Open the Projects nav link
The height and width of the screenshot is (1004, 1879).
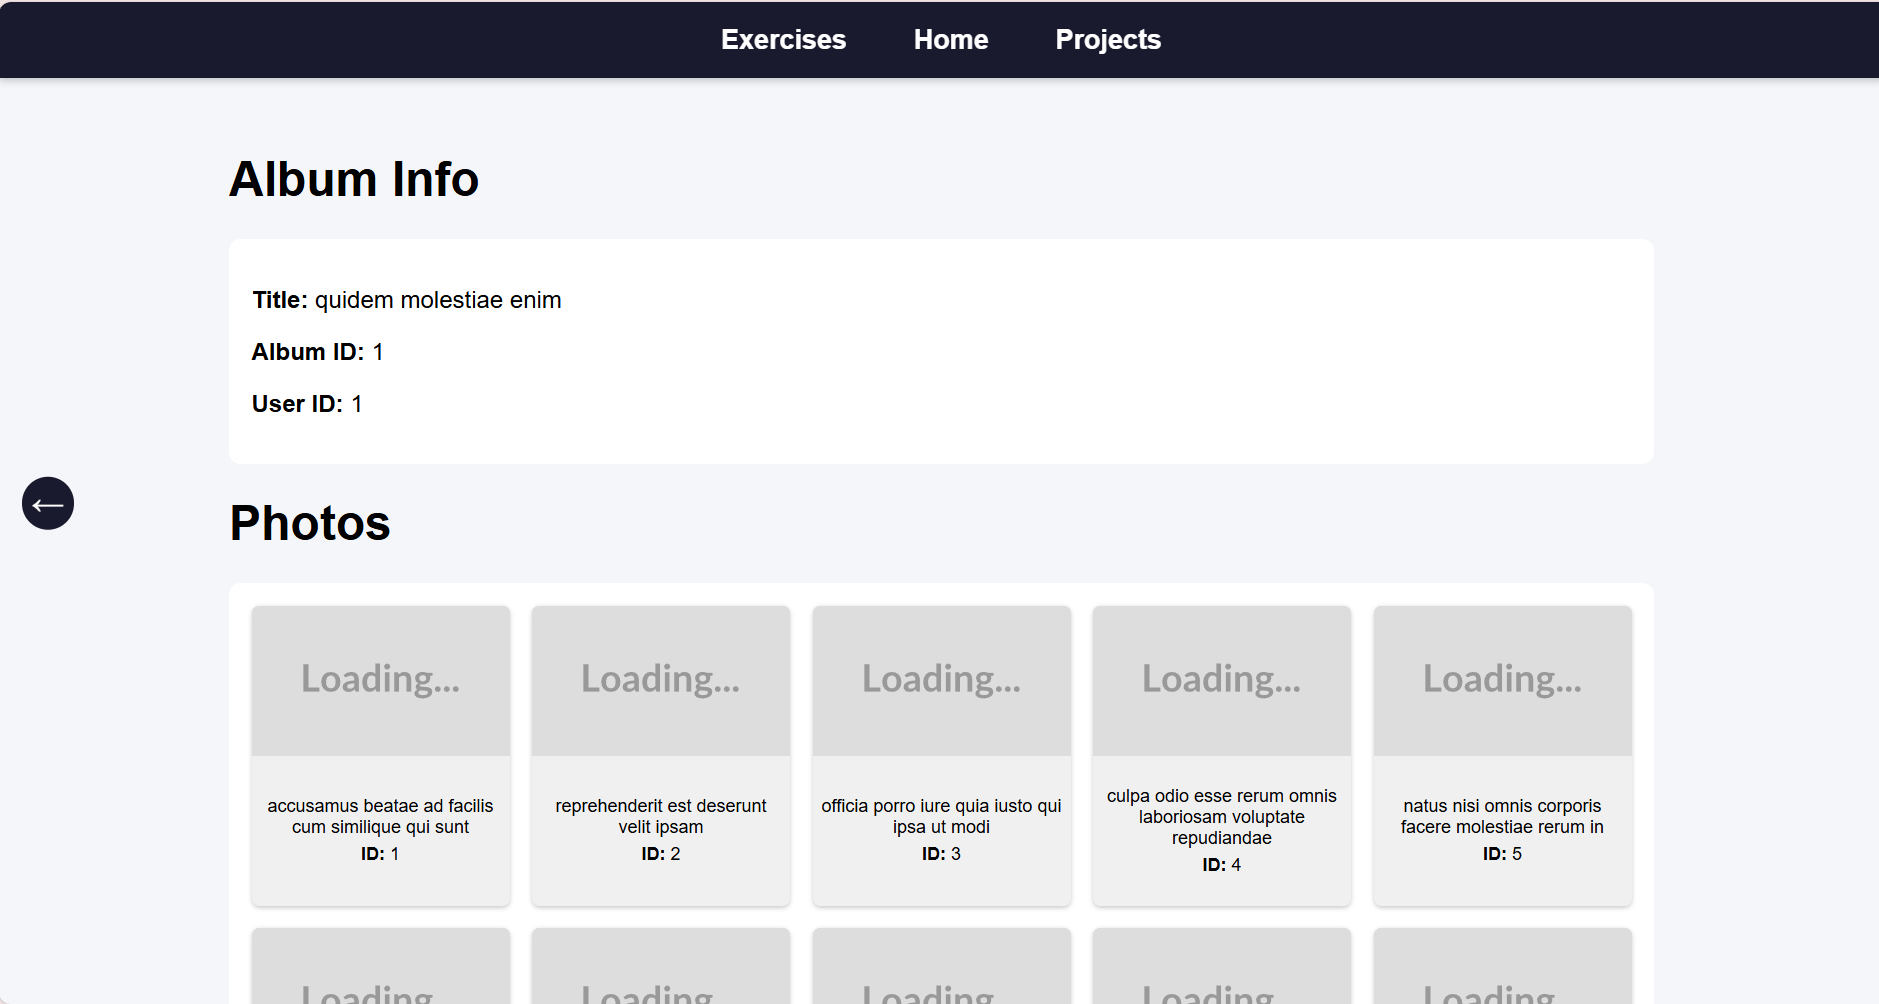click(1107, 40)
